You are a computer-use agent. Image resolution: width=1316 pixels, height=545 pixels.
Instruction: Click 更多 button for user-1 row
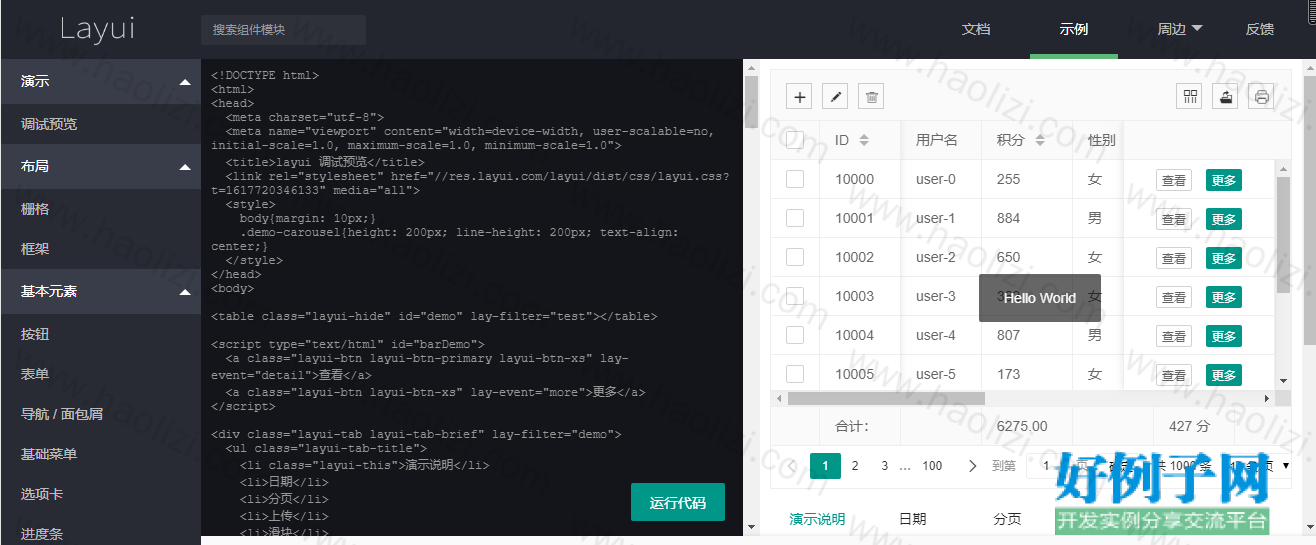click(x=1224, y=219)
